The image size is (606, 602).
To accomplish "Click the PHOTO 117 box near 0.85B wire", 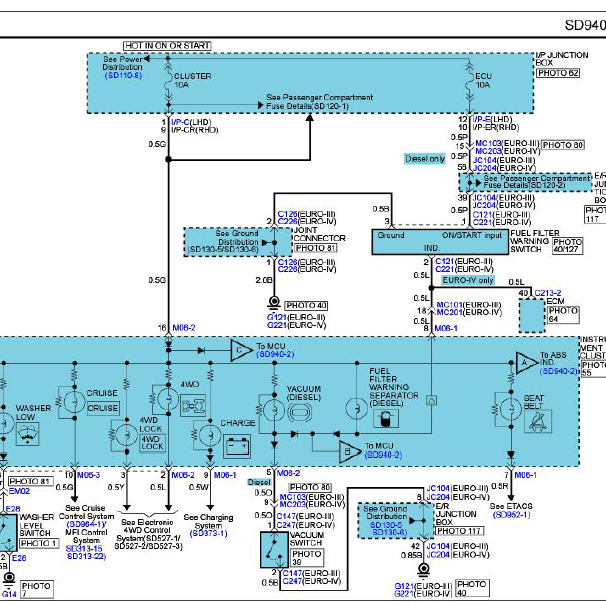I will [x=460, y=531].
